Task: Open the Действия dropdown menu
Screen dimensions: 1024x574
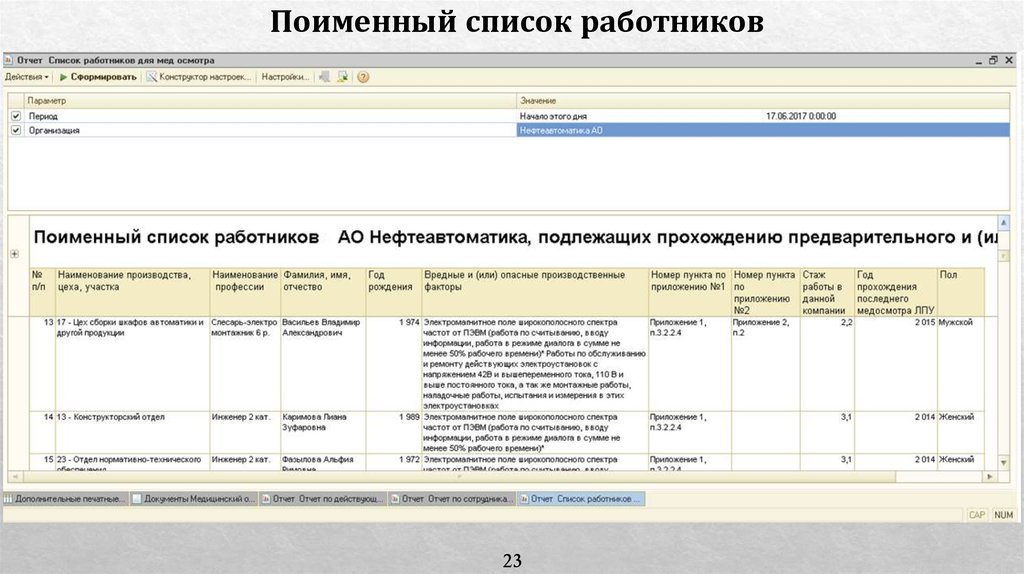Action: (x=27, y=77)
